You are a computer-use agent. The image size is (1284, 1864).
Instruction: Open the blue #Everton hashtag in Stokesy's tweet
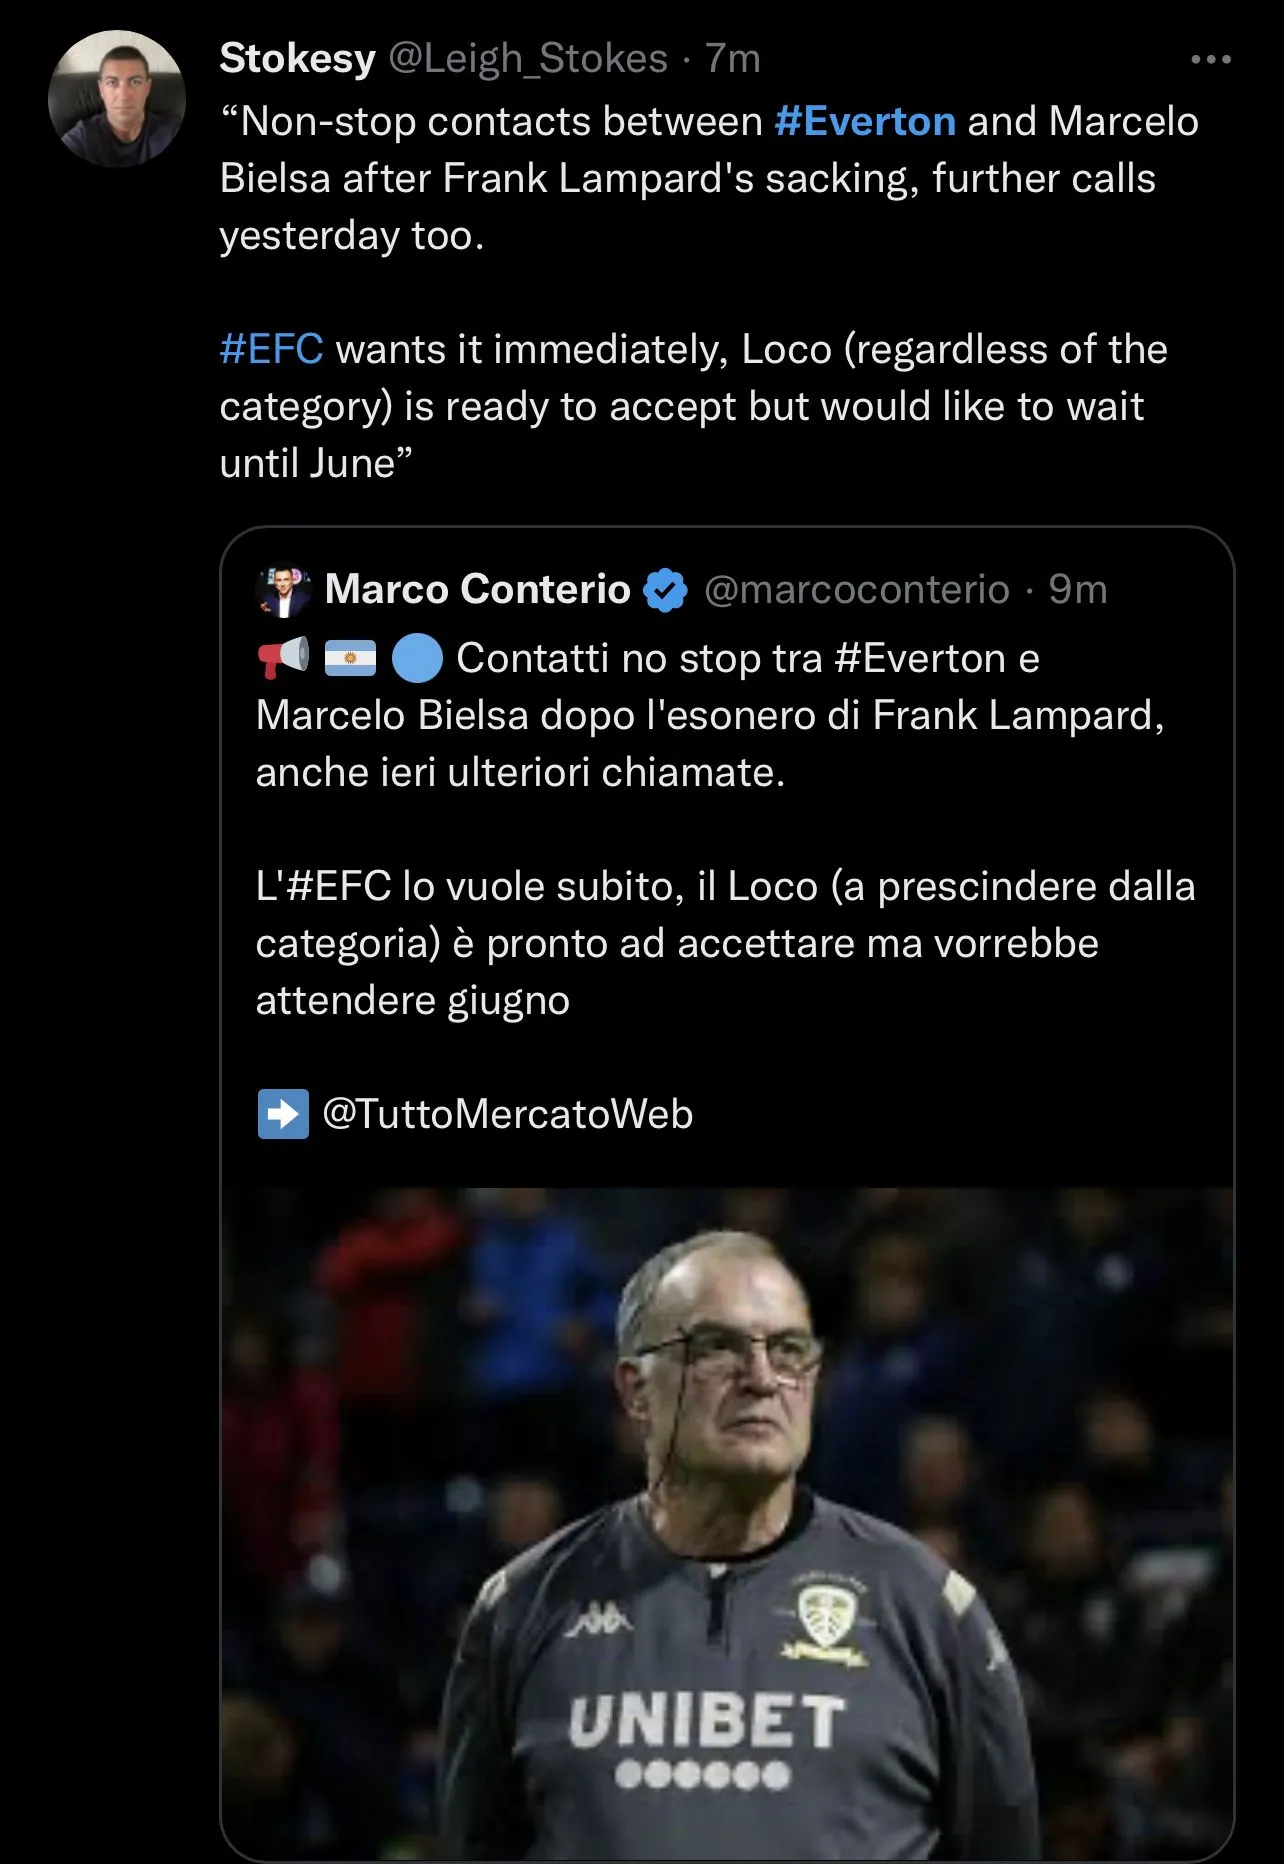[865, 121]
